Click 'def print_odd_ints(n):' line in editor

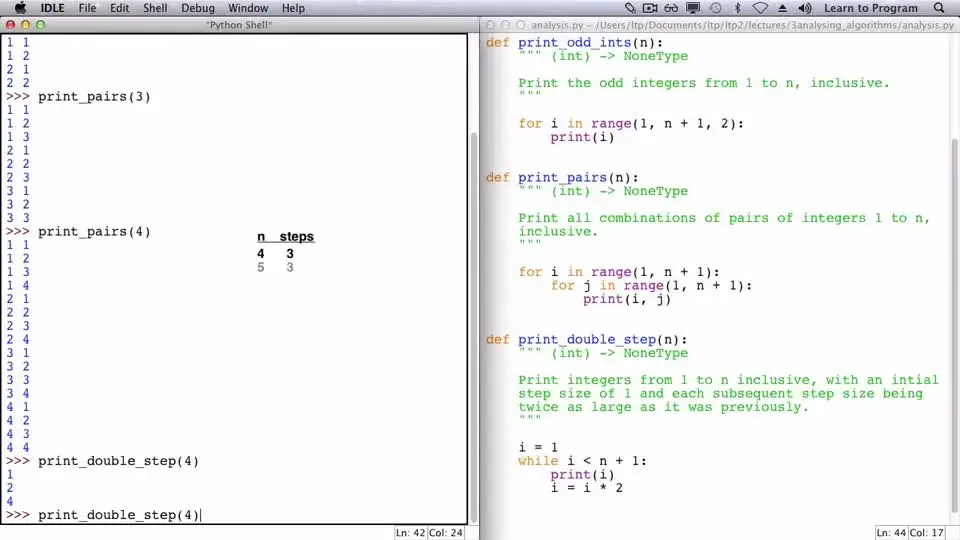point(574,43)
